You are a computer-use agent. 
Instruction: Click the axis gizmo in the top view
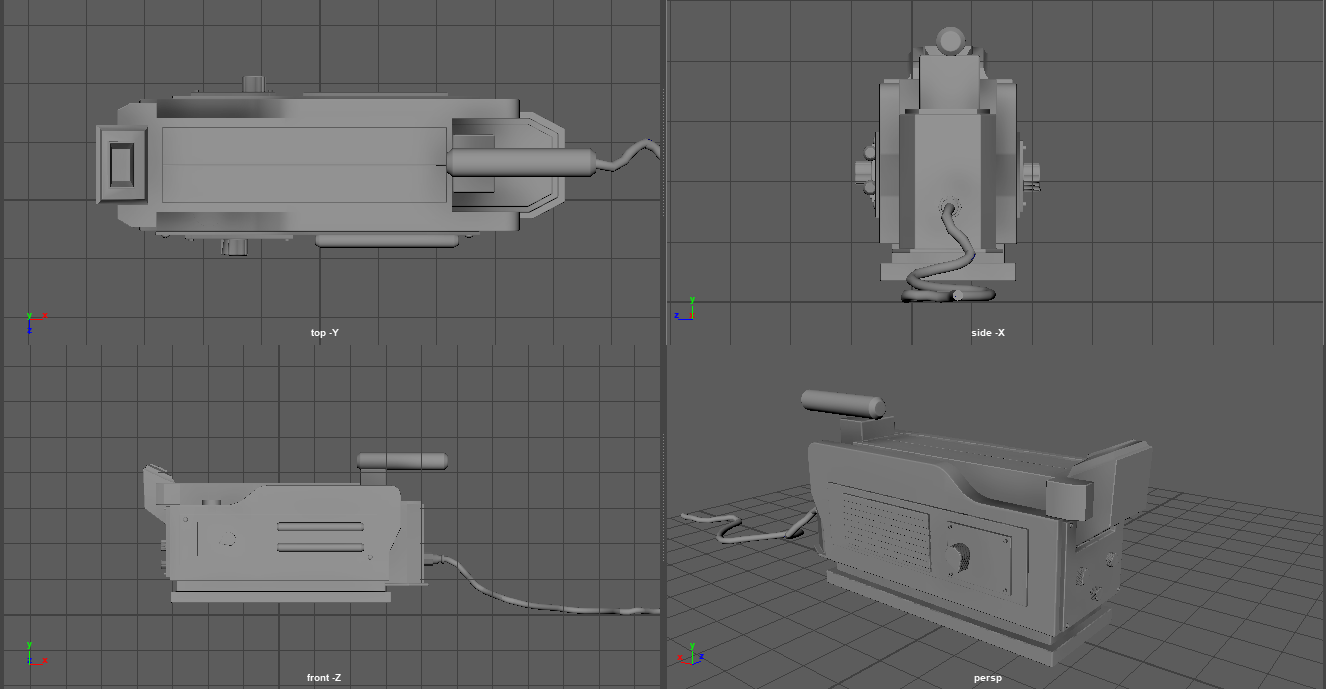tap(33, 321)
